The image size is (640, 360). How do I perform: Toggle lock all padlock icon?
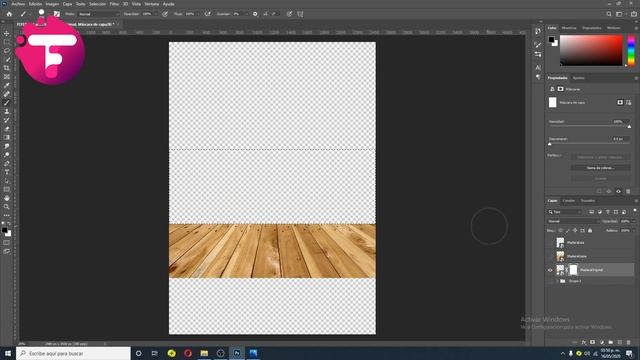pos(590,231)
